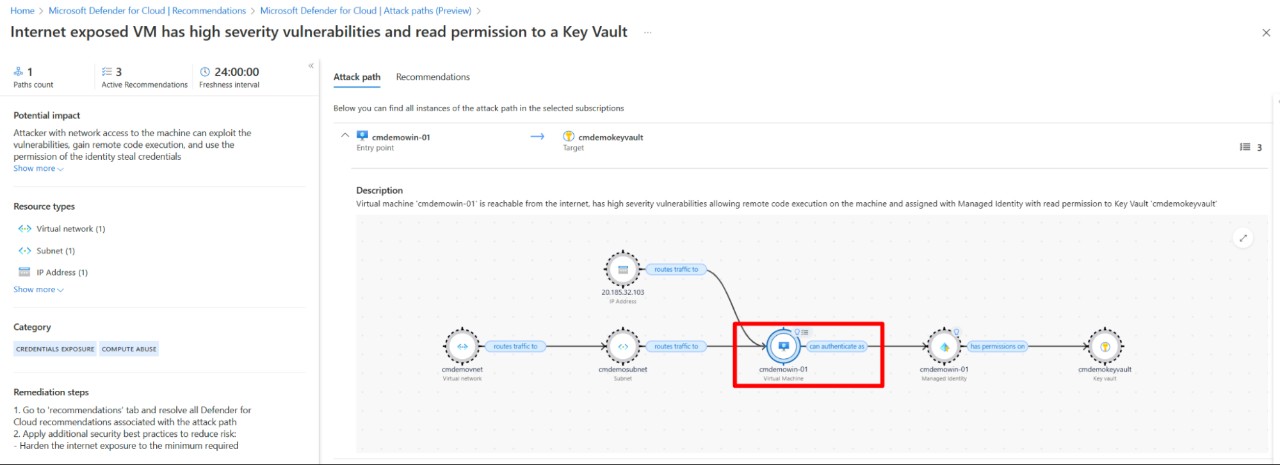Select the cmdemokeyvault Key vault node
1280x465 pixels.
(1105, 346)
